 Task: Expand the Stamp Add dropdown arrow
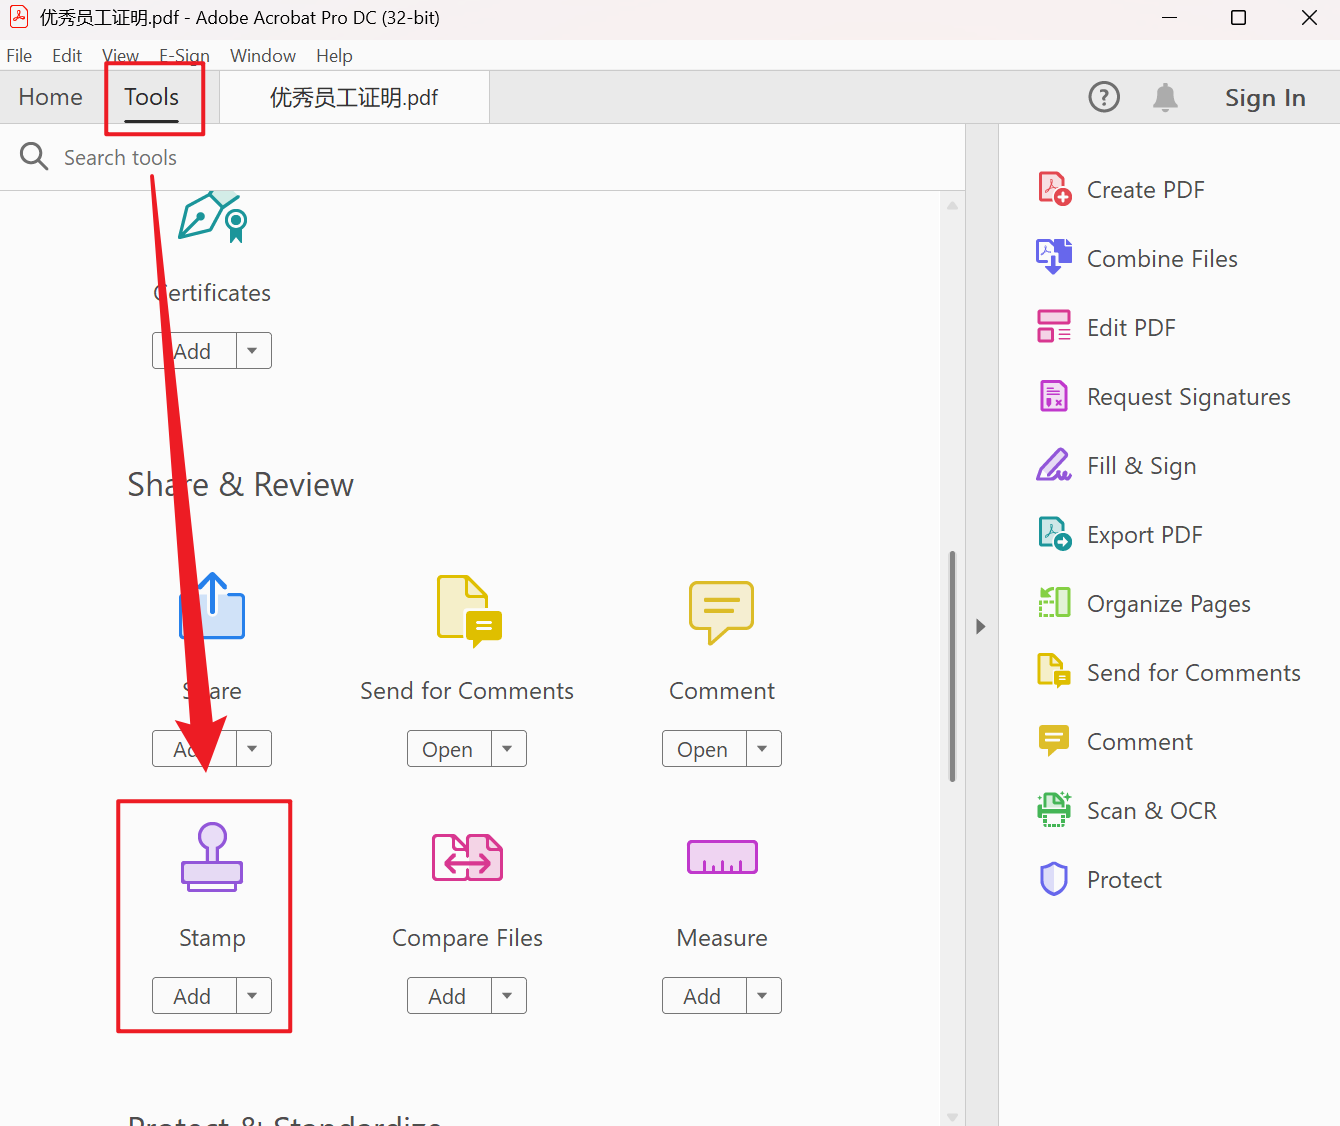click(x=253, y=996)
